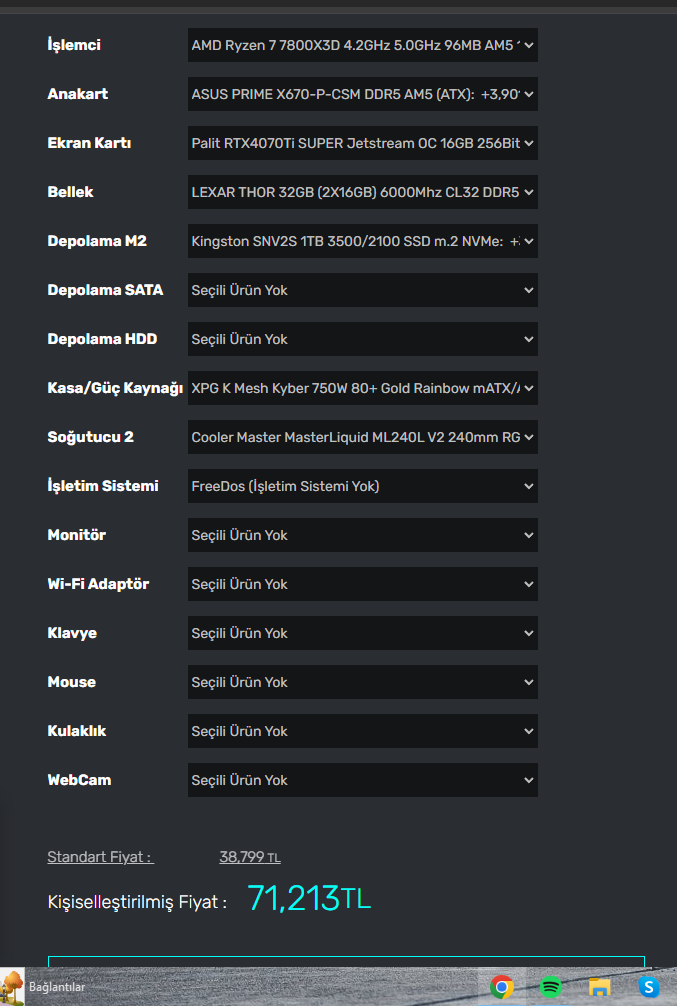Open the İşlemci processor dropdown
Viewport: 677px width, 1006px height.
coord(363,45)
